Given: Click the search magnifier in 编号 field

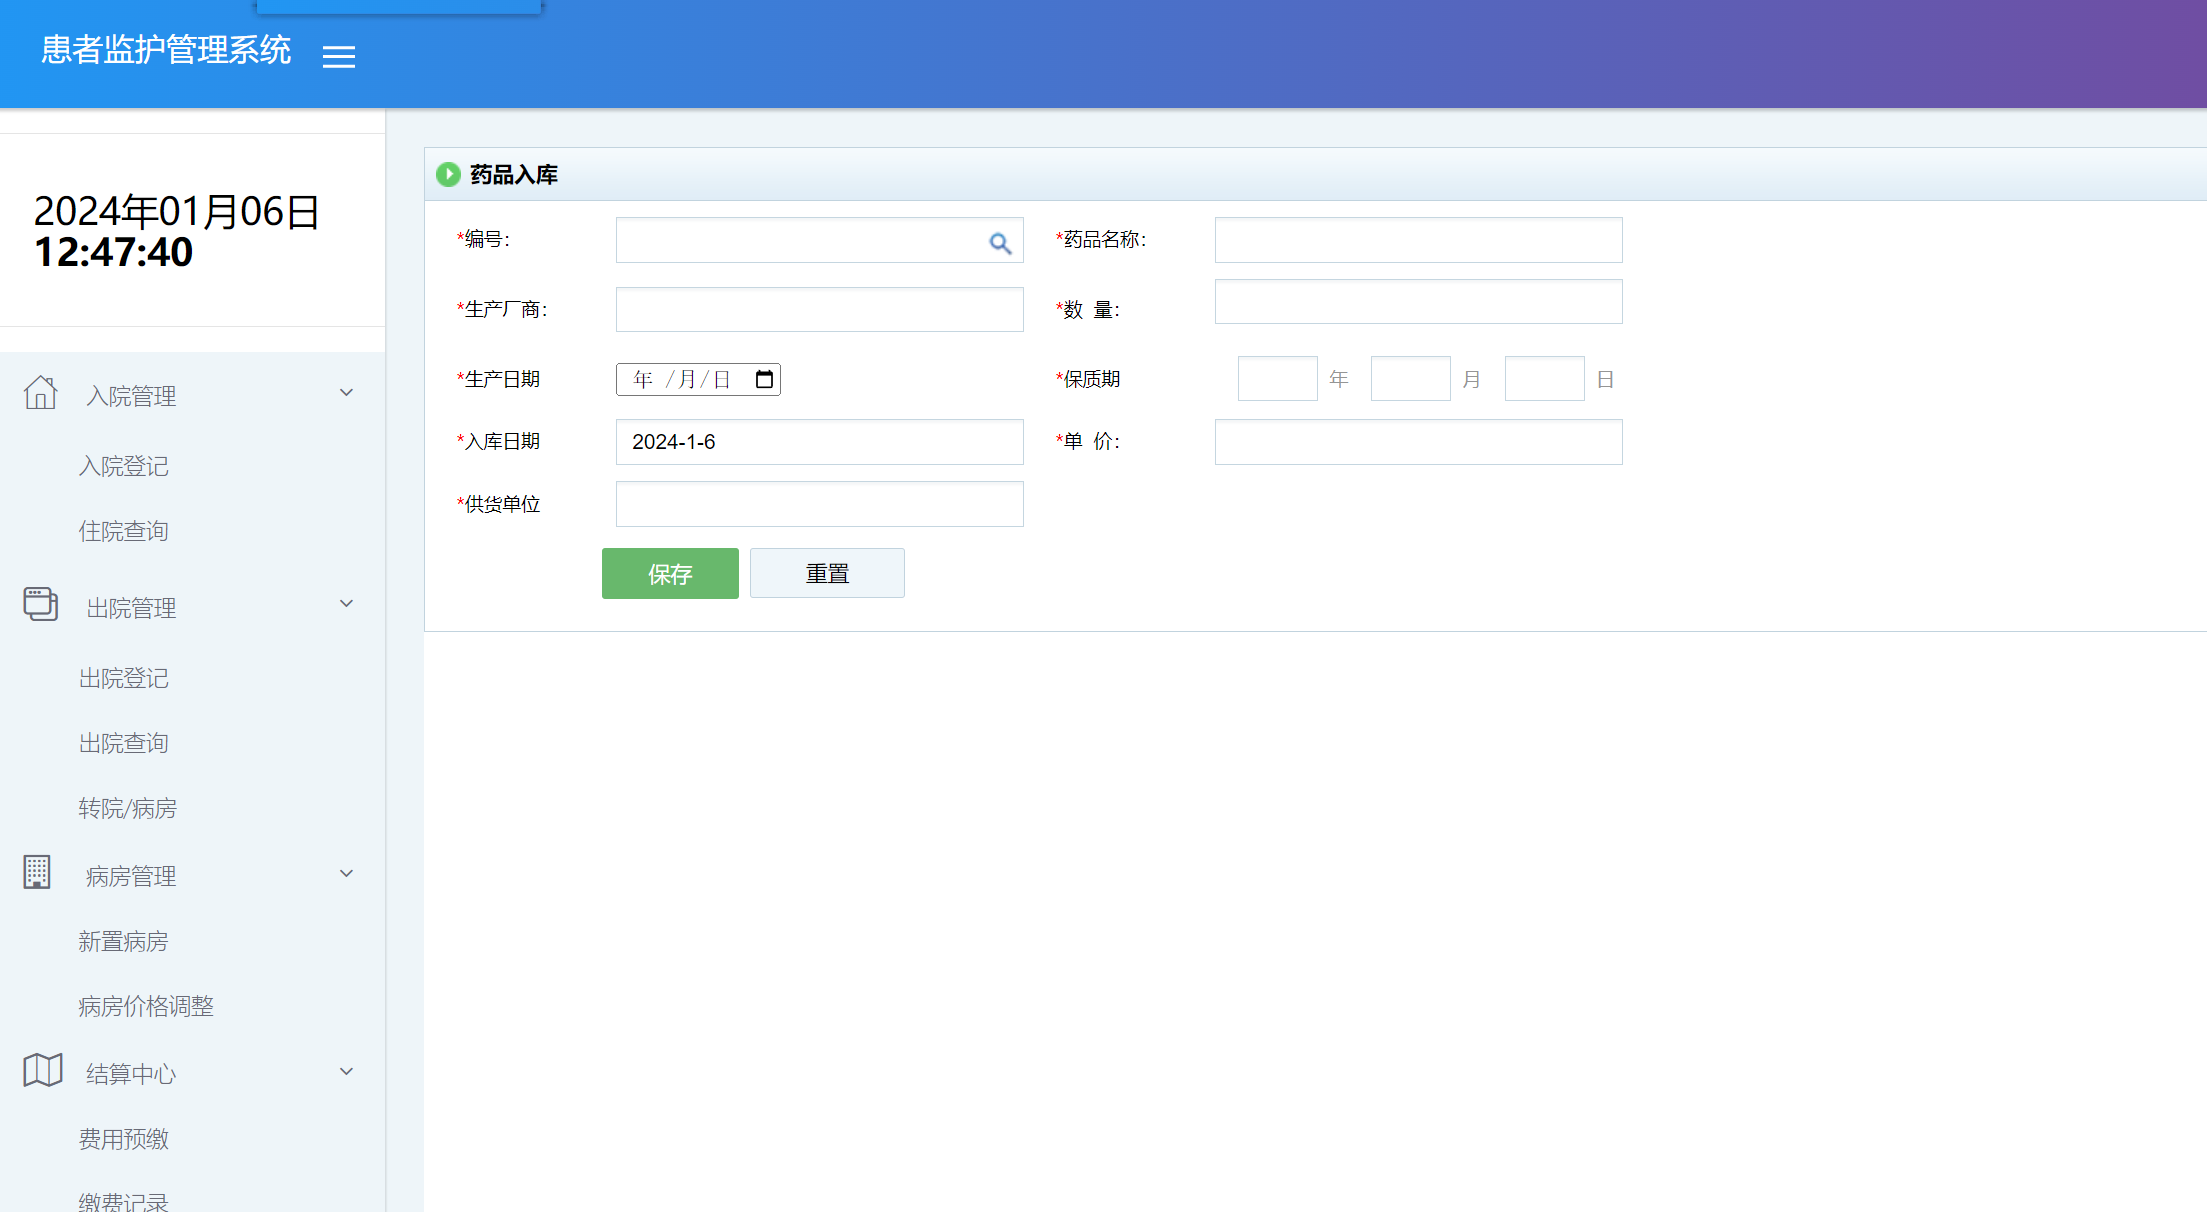Looking at the screenshot, I should point(1000,243).
